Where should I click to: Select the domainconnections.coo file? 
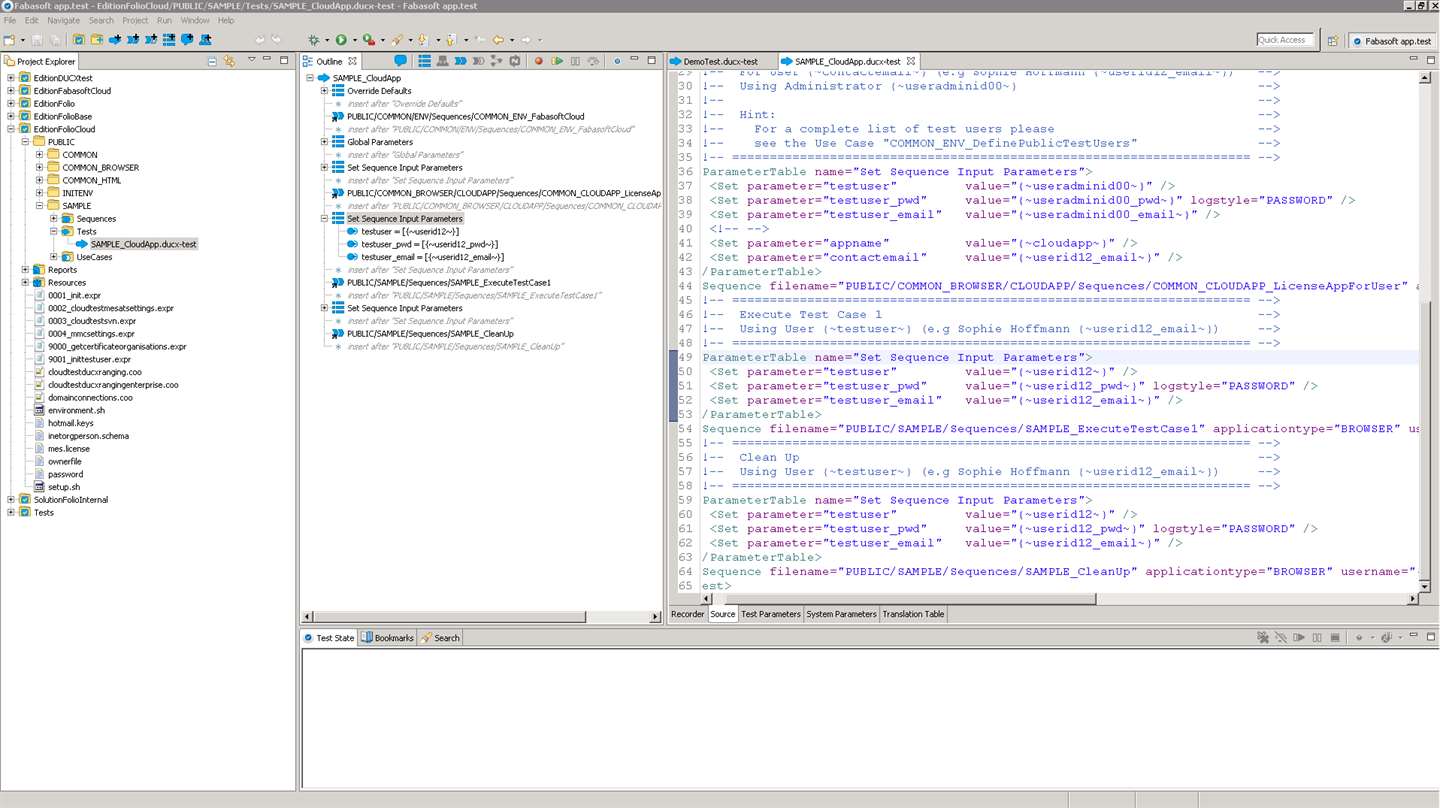pos(83,398)
